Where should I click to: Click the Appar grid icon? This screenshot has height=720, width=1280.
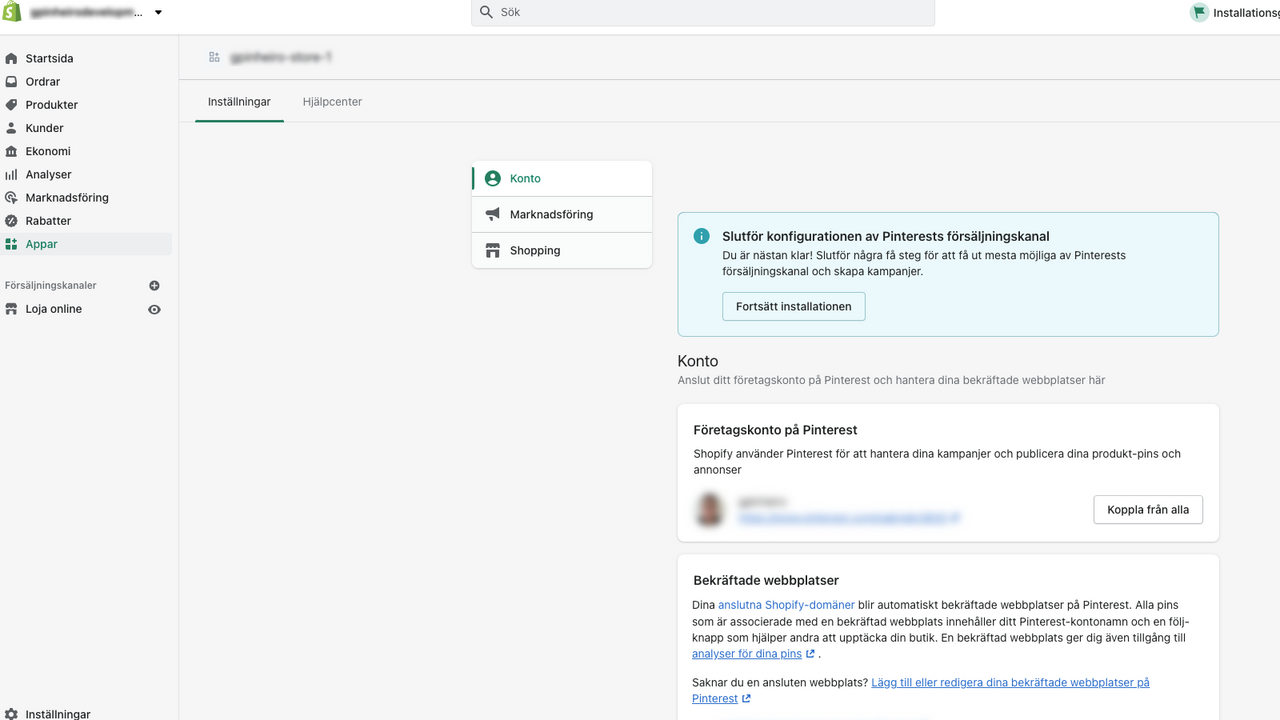coord(11,244)
